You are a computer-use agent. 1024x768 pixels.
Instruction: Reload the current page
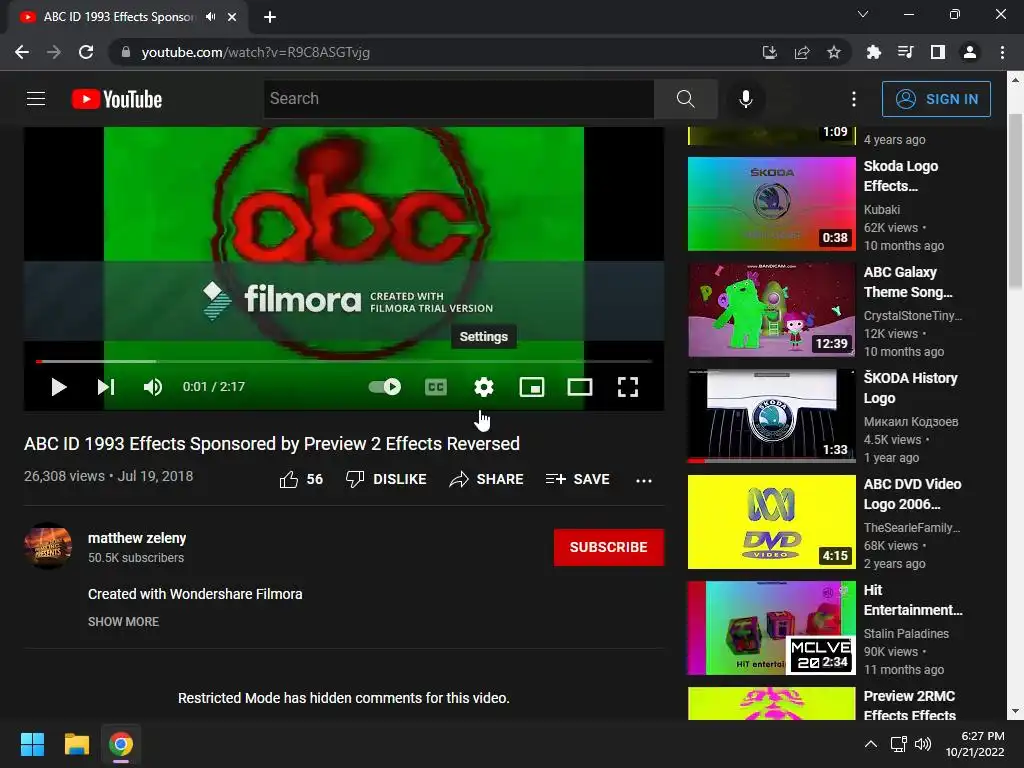pyautogui.click(x=86, y=52)
